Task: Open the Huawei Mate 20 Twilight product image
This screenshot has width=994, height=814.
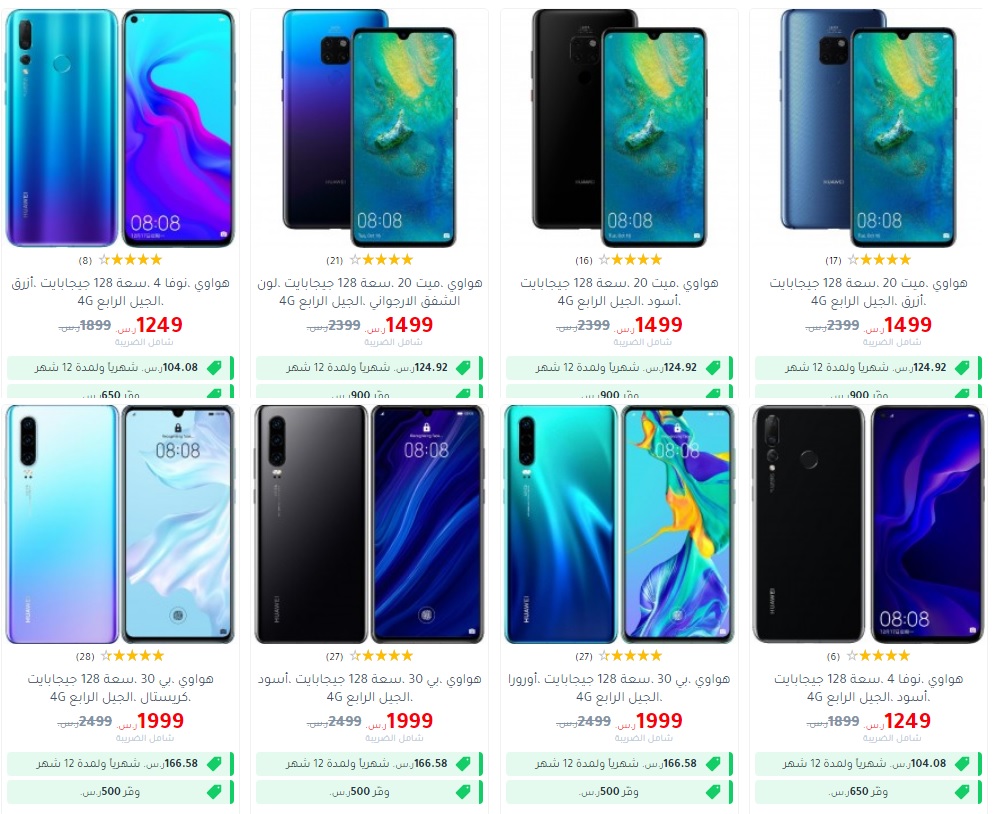Action: point(369,128)
